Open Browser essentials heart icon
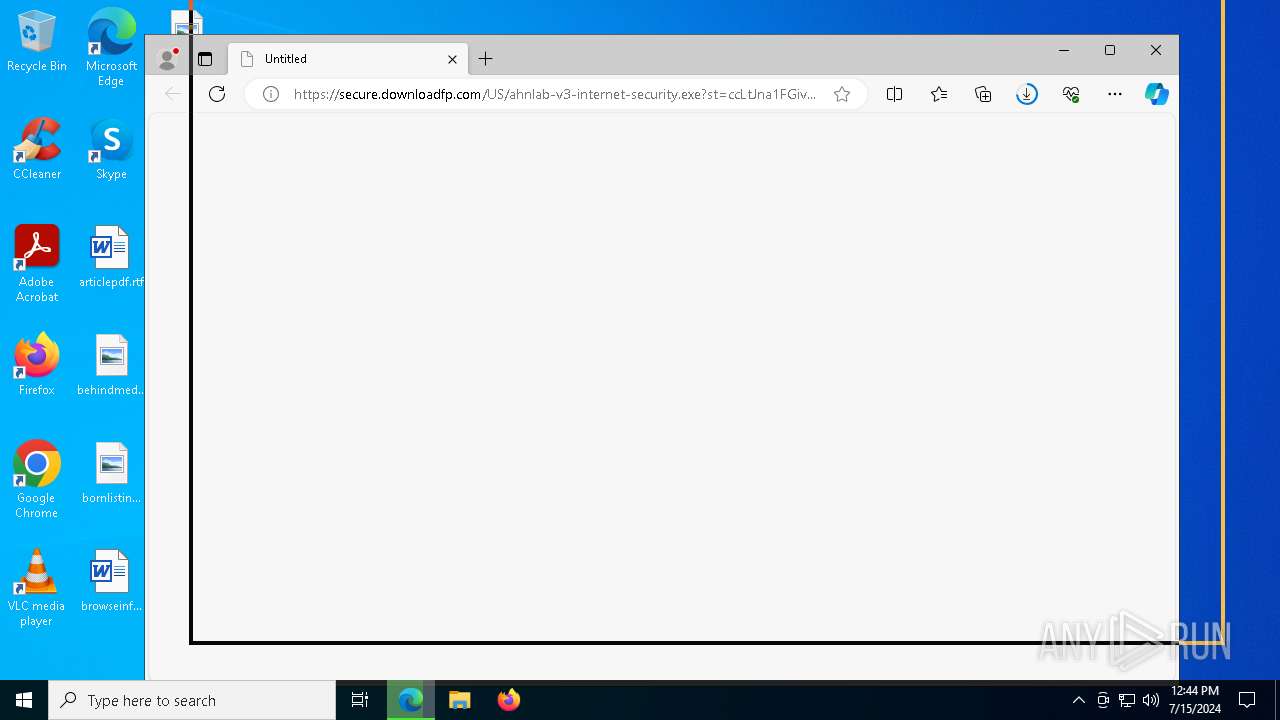The width and height of the screenshot is (1280, 720). pos(1071,94)
